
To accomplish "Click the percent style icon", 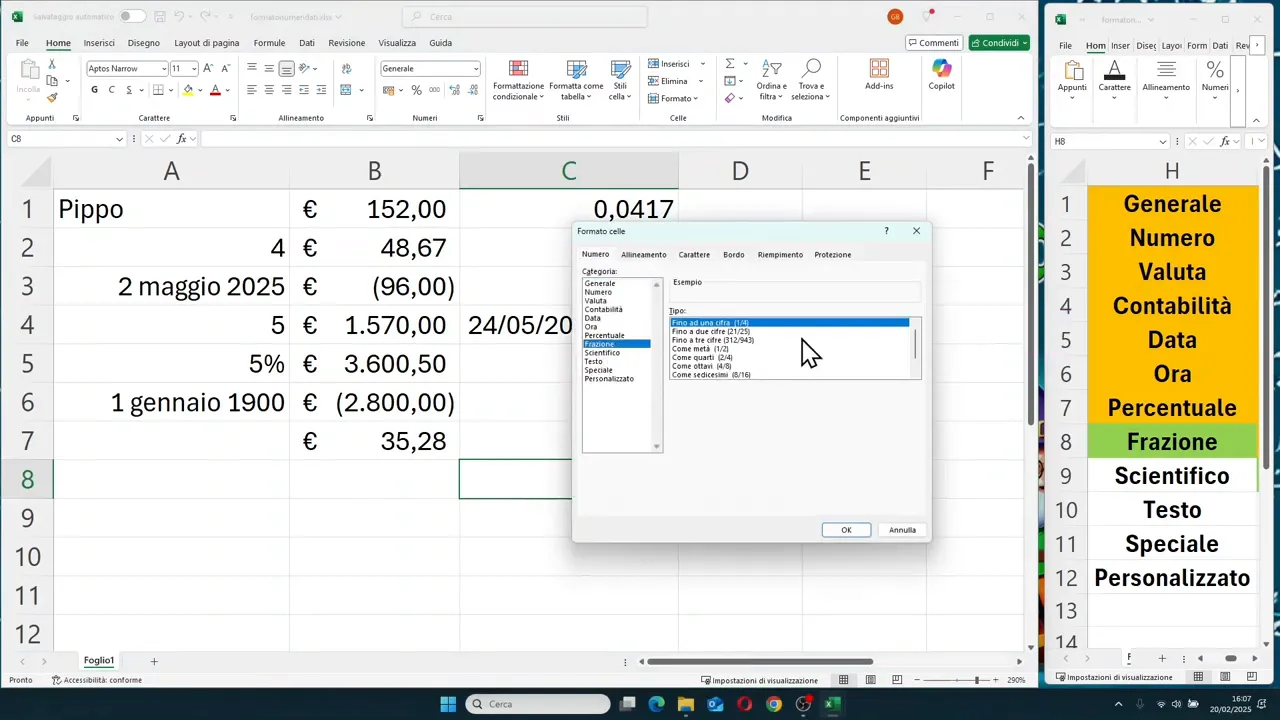I will coord(417,90).
